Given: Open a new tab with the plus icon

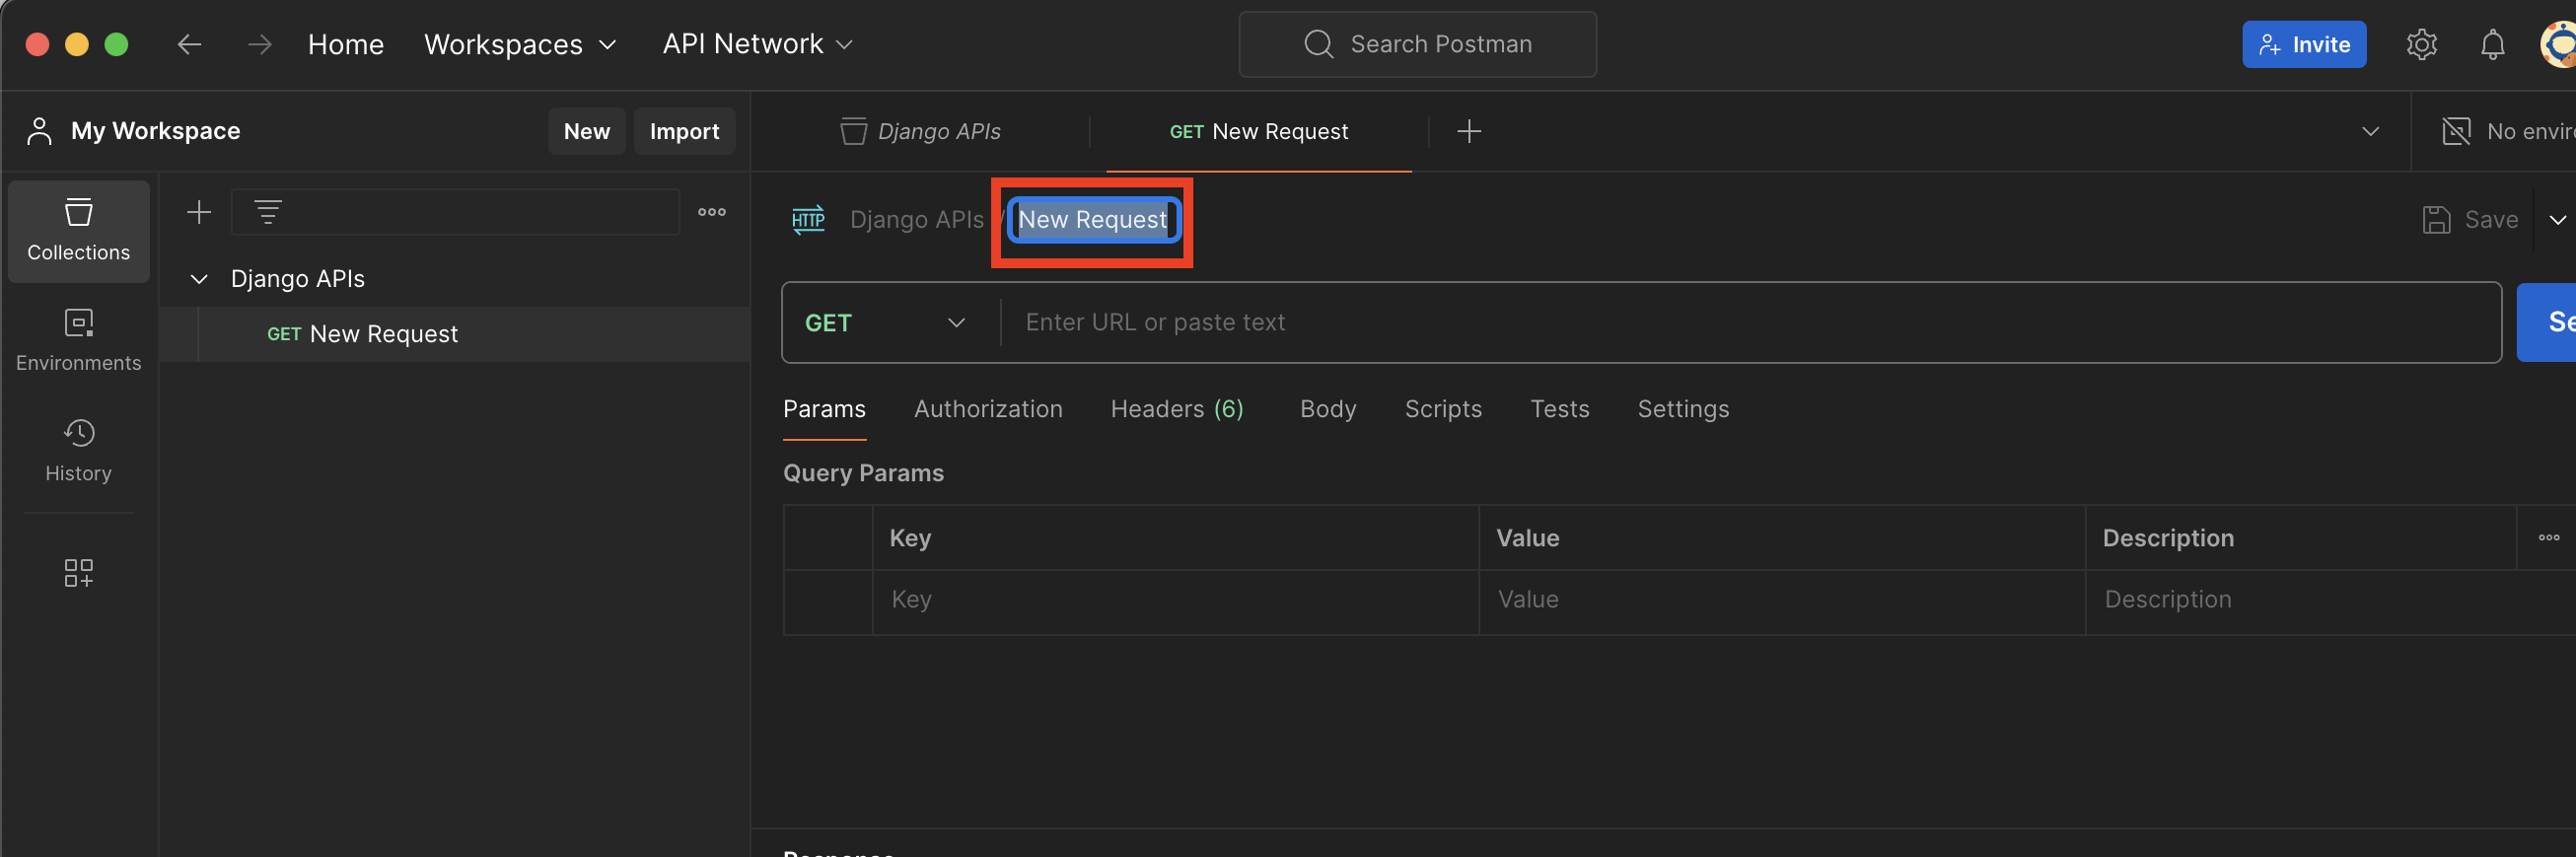Looking at the screenshot, I should (x=1468, y=131).
